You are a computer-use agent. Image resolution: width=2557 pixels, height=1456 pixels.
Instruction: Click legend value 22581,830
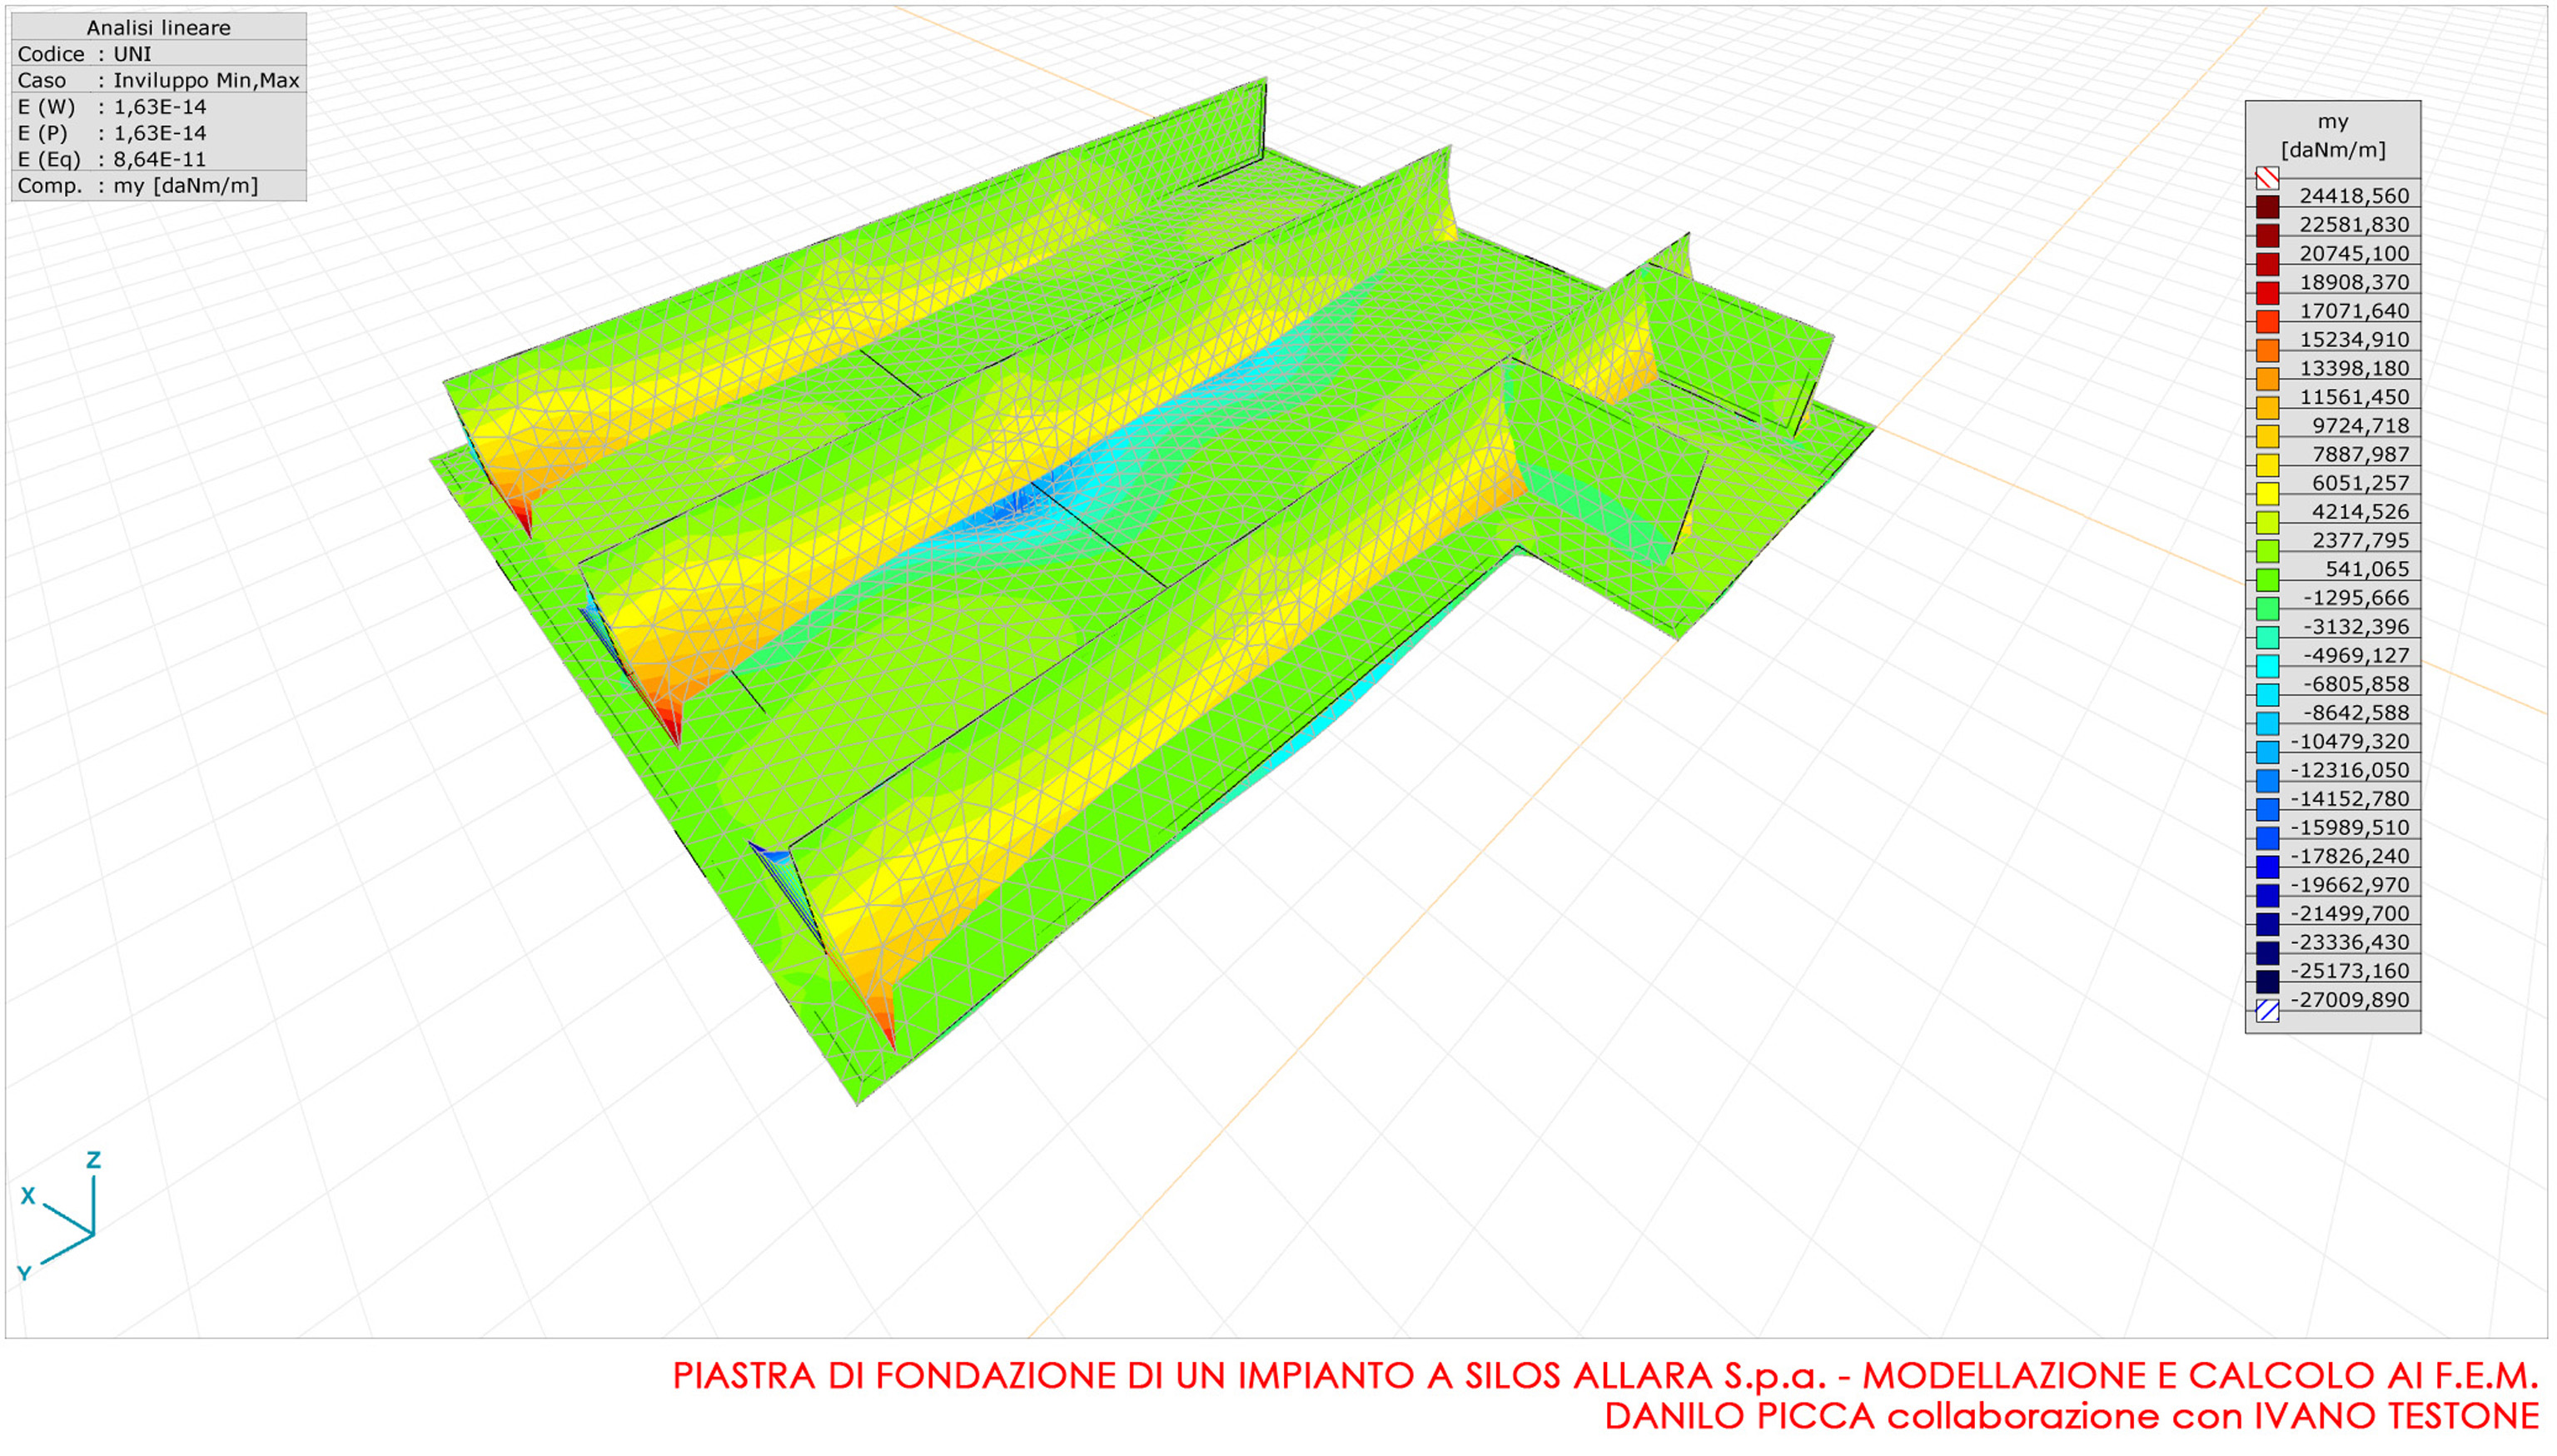2354,225
